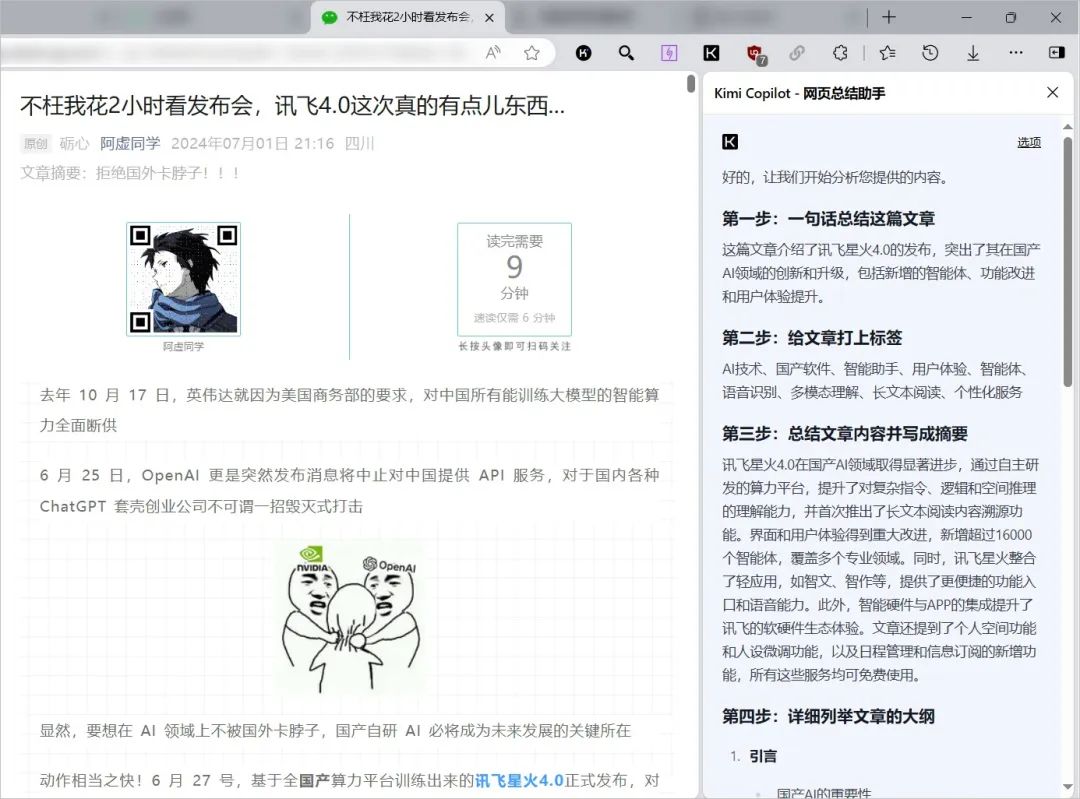Image resolution: width=1080 pixels, height=799 pixels.
Task: Click the Kimi panel scroll-down arrow
Action: pyautogui.click(x=1068, y=787)
